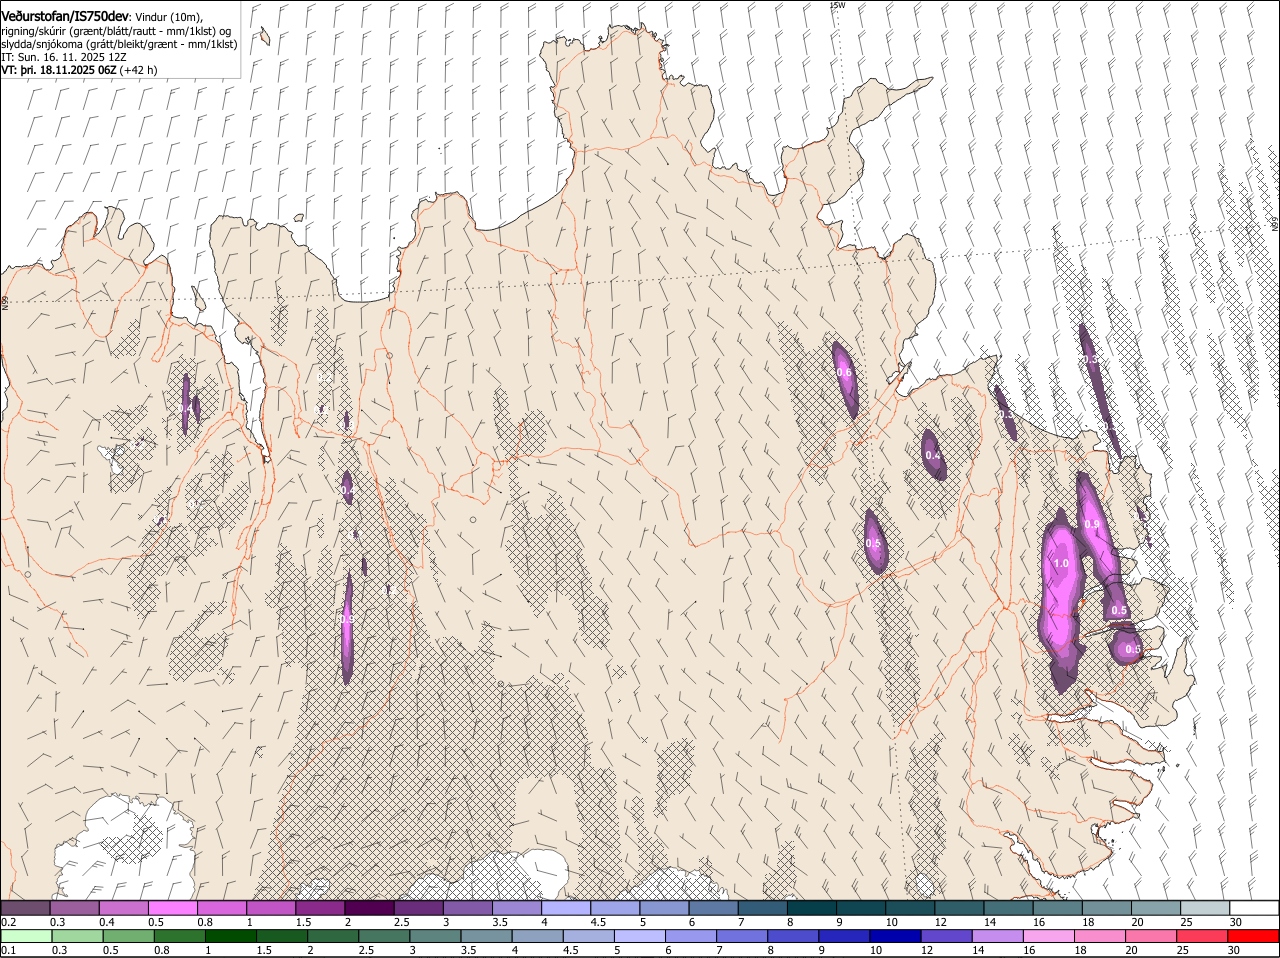Pick the upper legend dark purple swatch at 2

pyautogui.click(x=369, y=907)
